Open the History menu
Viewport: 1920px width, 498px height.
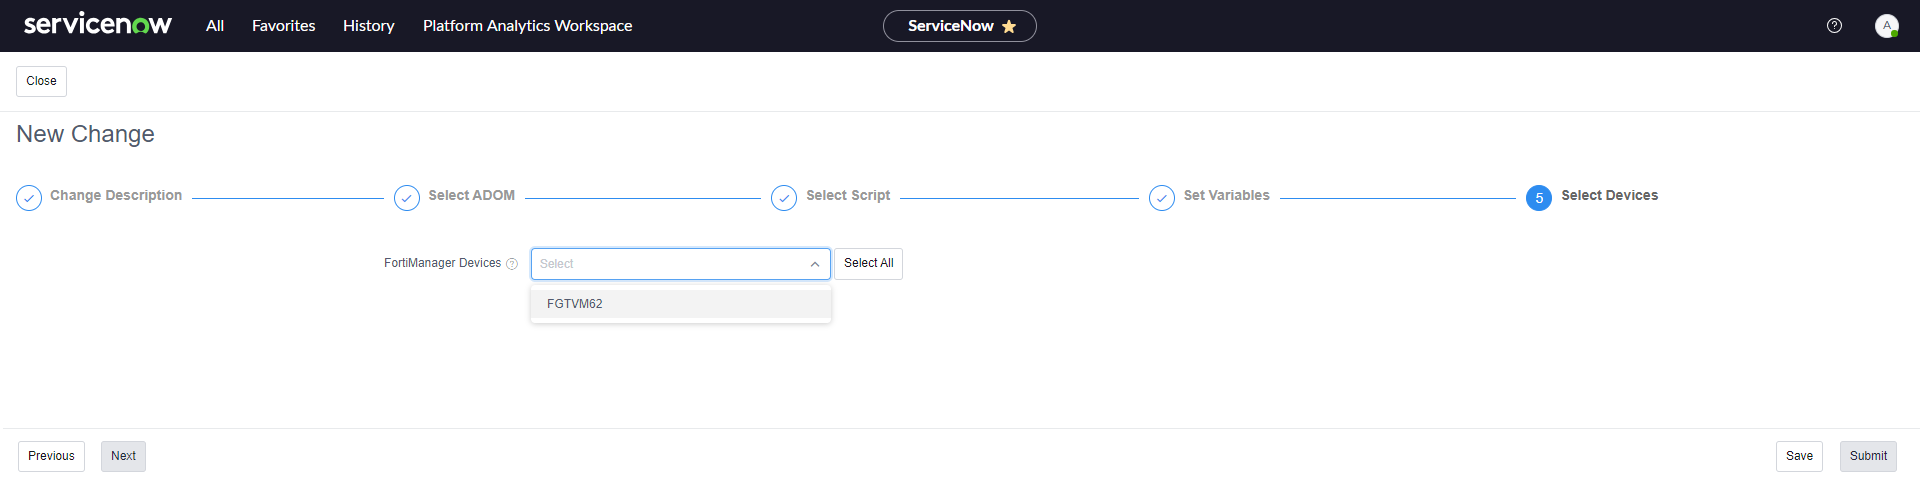368,26
